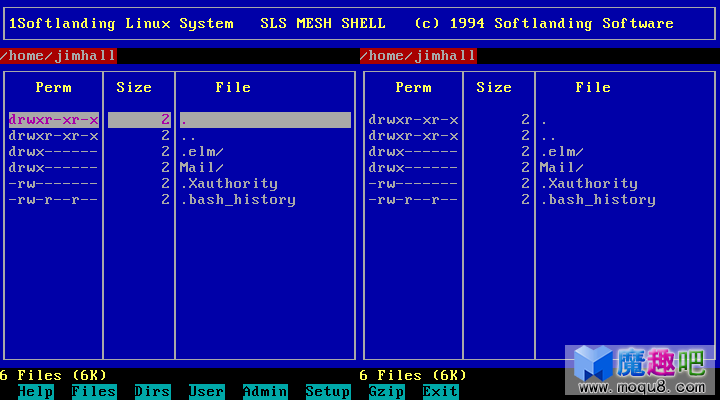
Task: Click the size value of Mail/ in left panel
Action: tap(166, 168)
